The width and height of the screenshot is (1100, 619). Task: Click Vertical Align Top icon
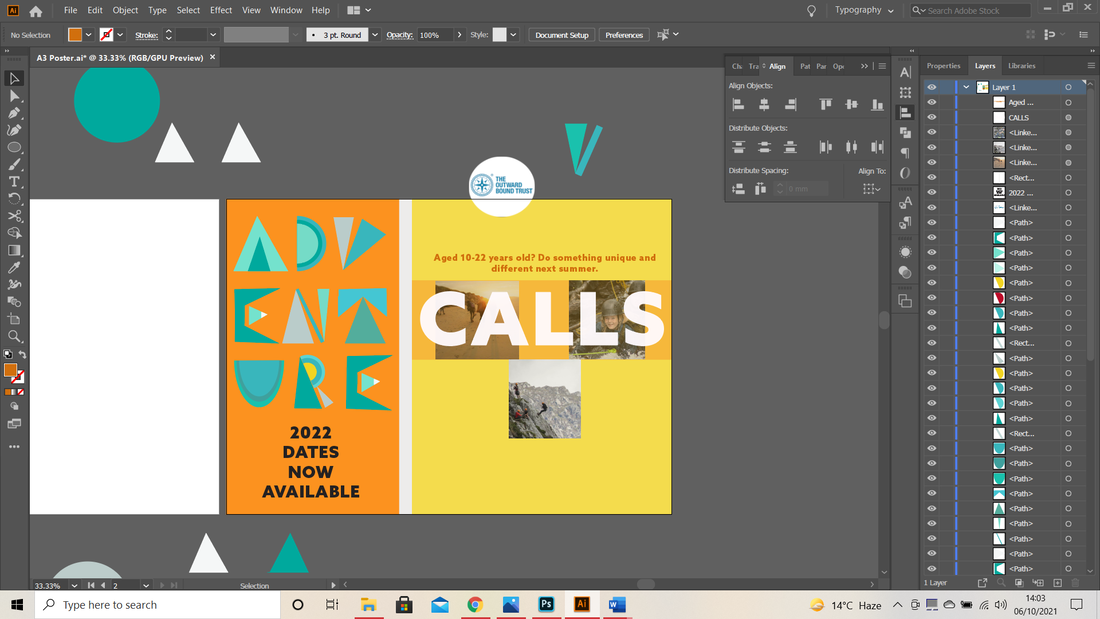click(825, 105)
